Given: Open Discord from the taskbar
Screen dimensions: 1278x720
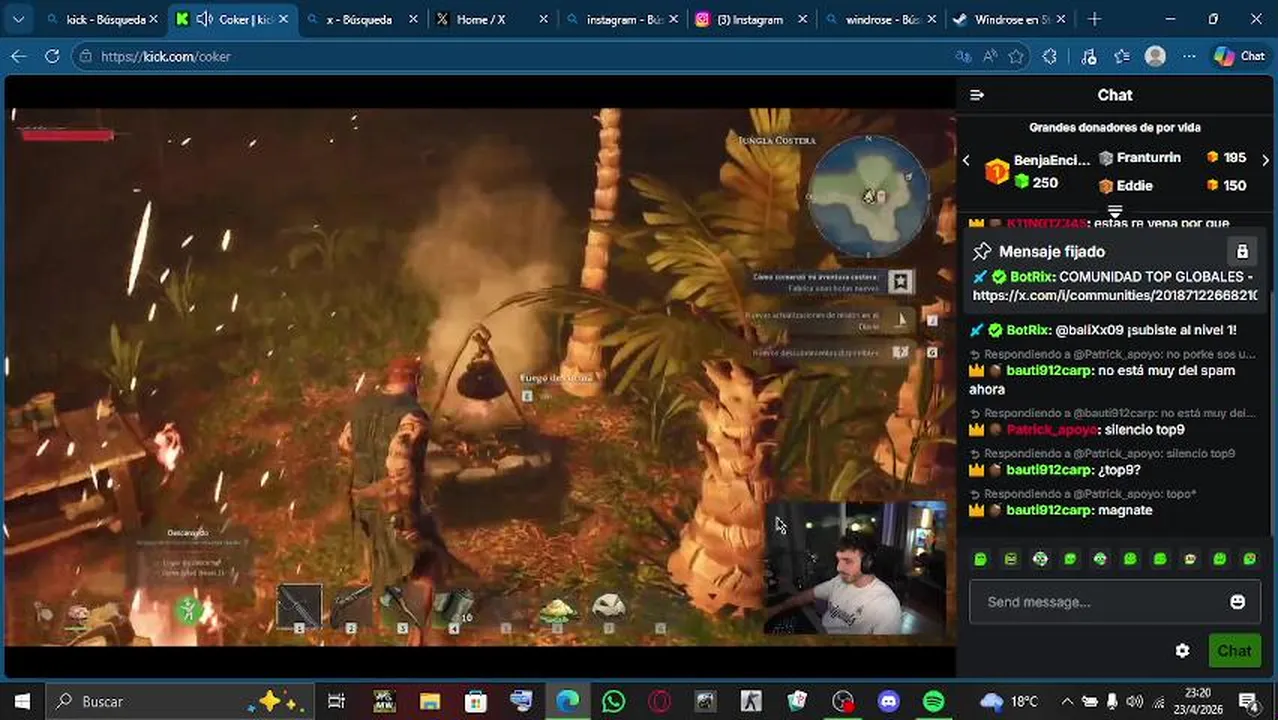Looking at the screenshot, I should coord(888,701).
